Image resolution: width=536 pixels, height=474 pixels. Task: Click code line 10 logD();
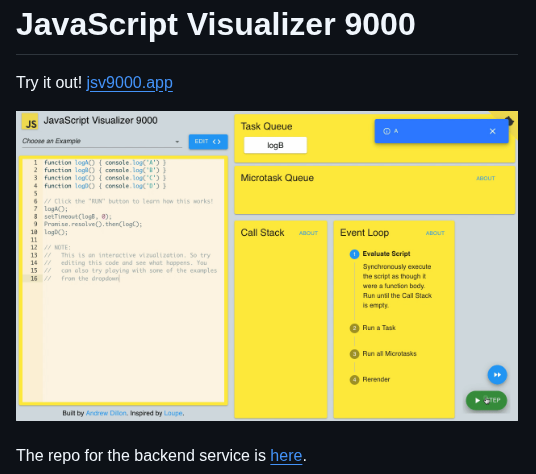click(x=56, y=232)
